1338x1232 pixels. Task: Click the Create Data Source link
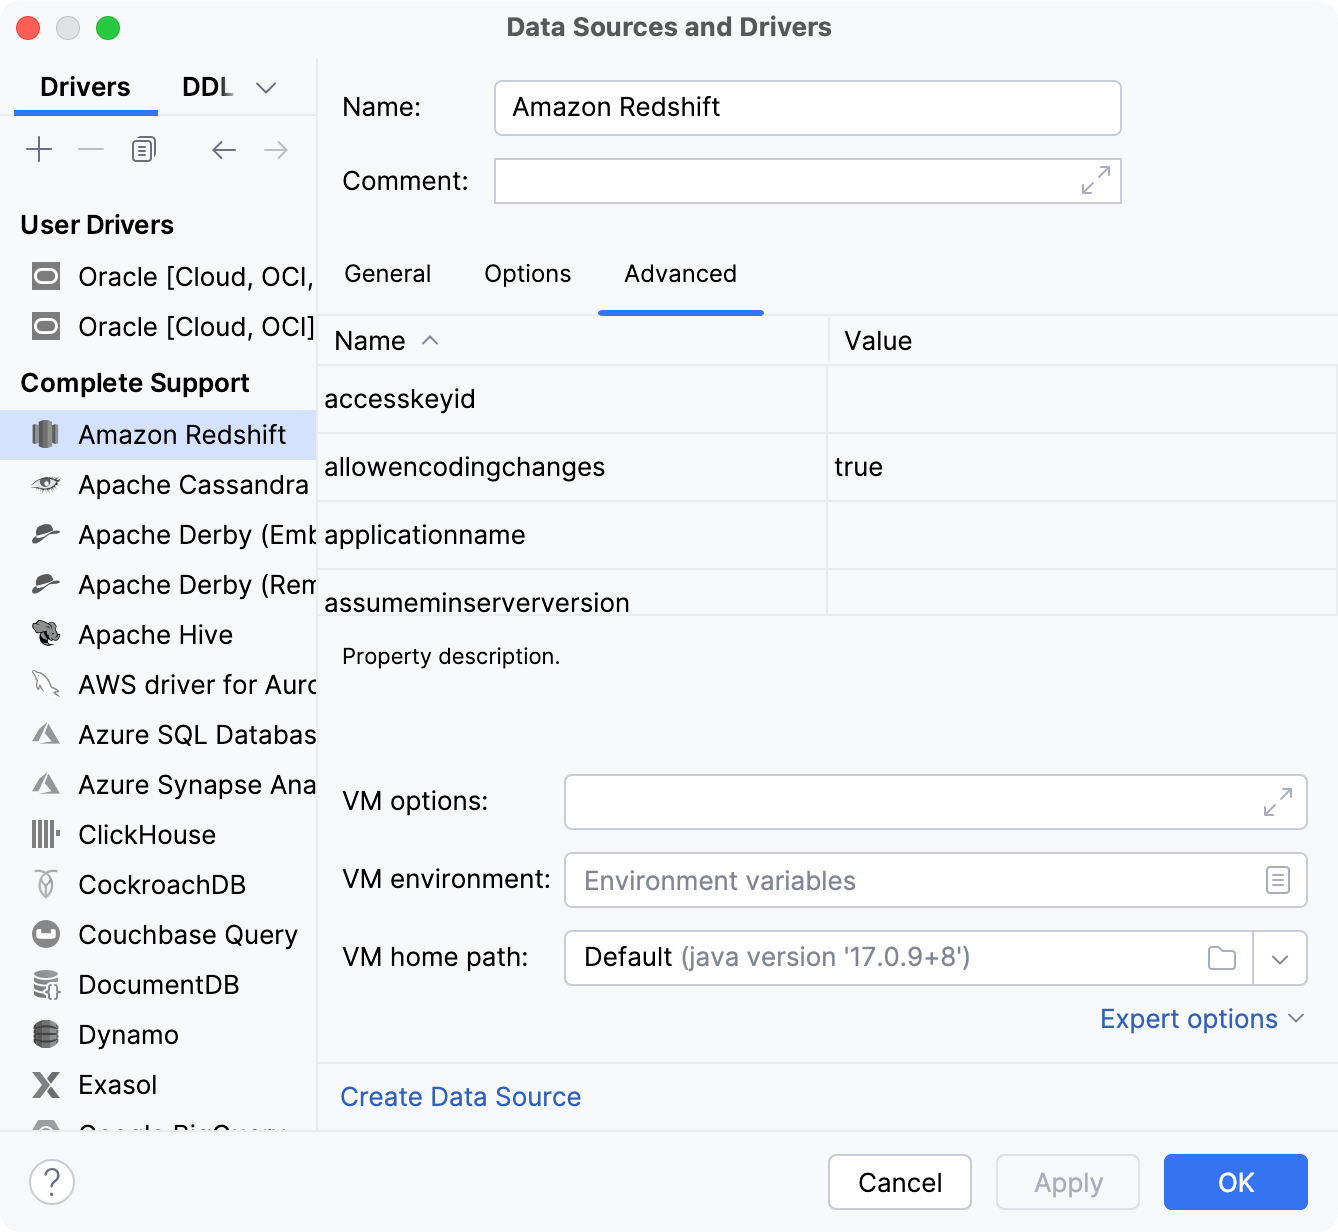460,1096
